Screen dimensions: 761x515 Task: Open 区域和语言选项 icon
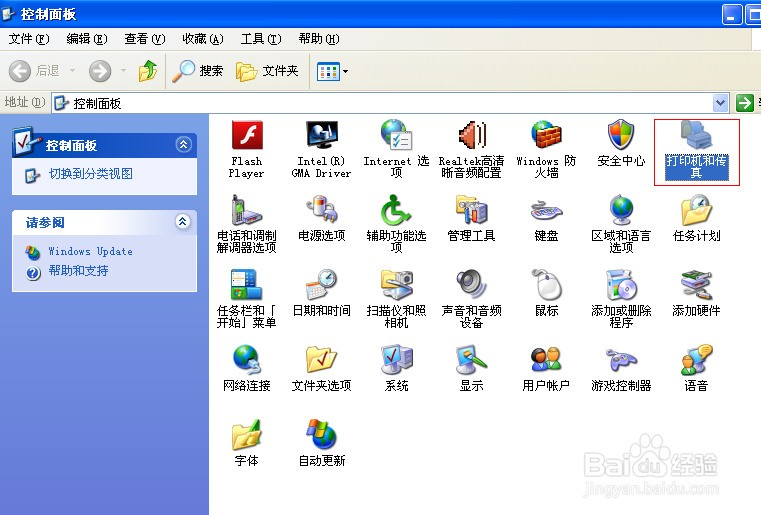click(621, 224)
